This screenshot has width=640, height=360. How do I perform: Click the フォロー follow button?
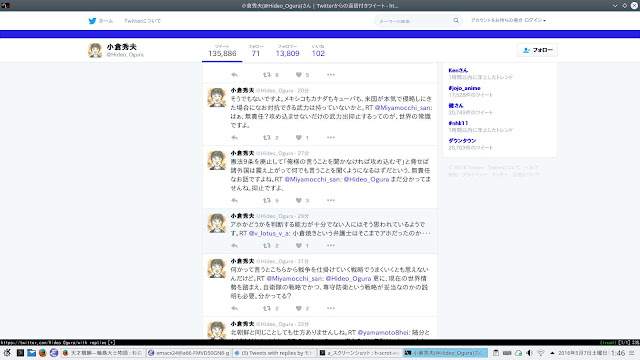(537, 50)
